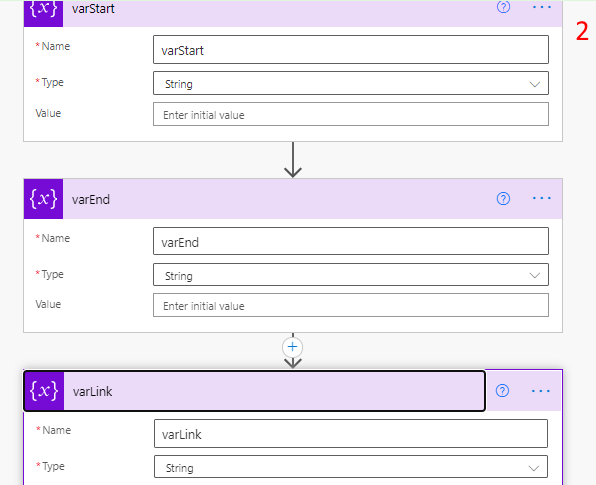Edit the varLink Name field
This screenshot has height=485, width=596.
350,434
